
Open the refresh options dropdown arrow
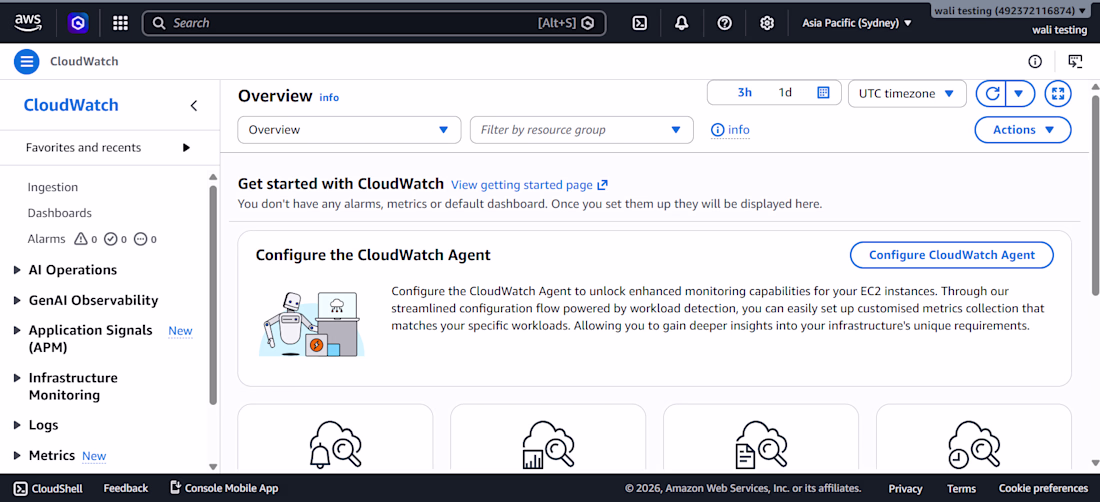tap(1021, 93)
